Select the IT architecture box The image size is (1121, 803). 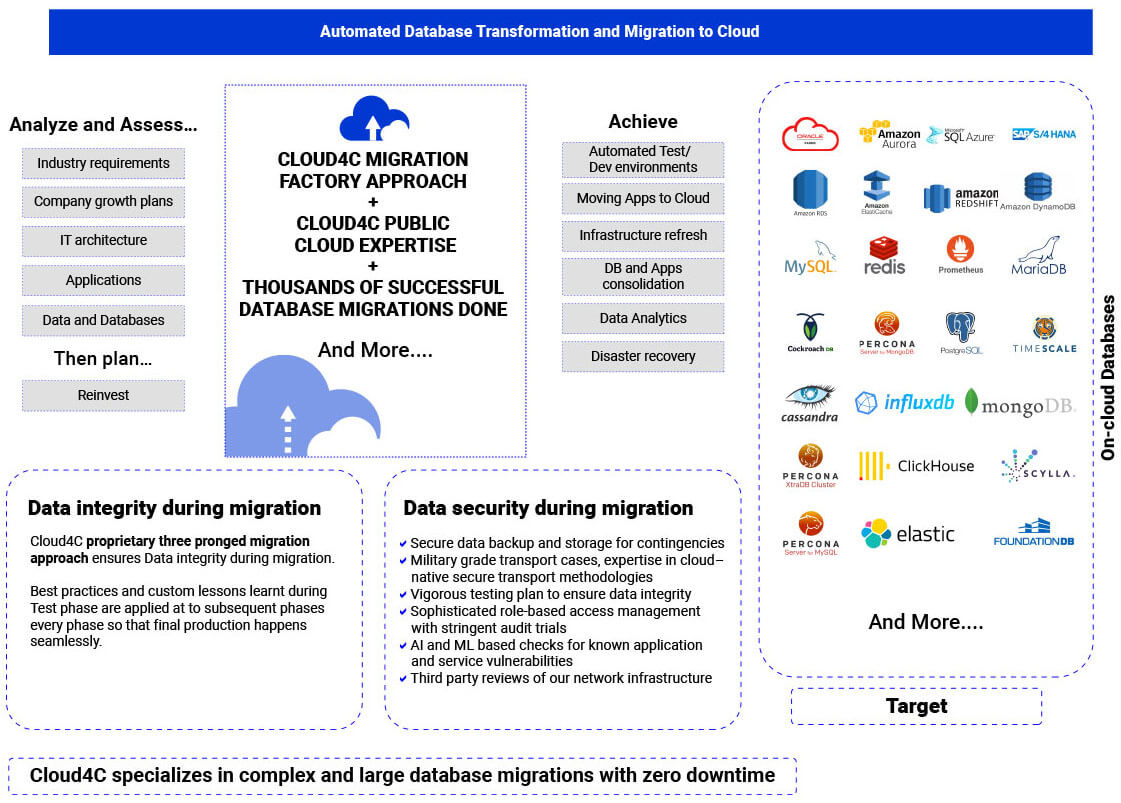click(x=103, y=241)
